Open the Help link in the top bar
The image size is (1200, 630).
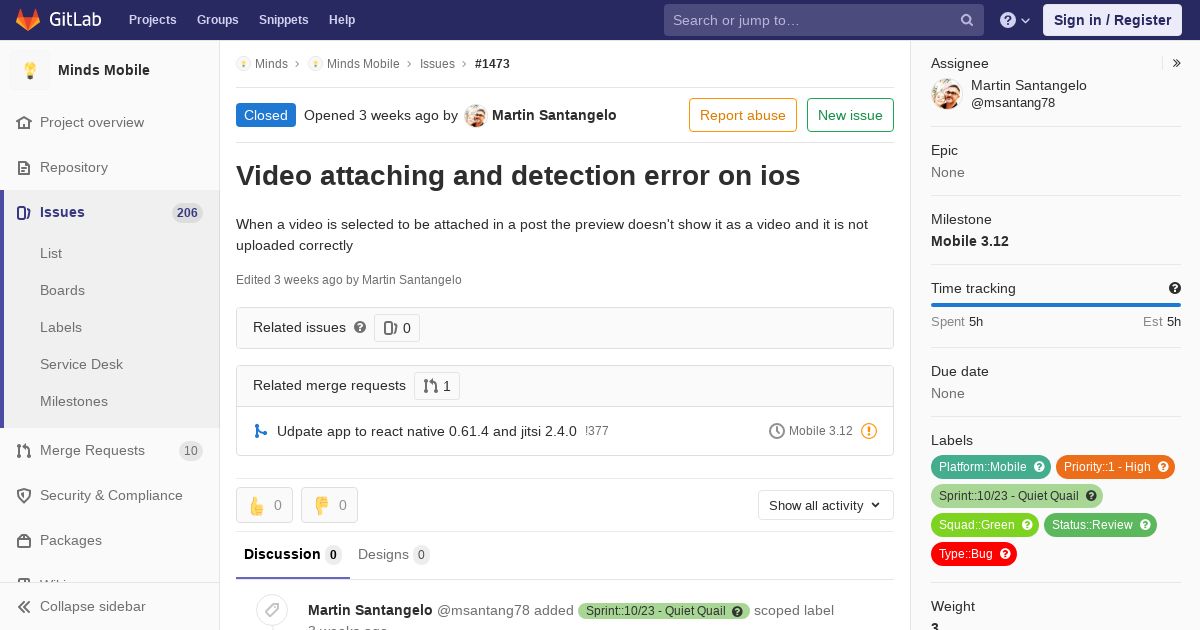click(x=342, y=20)
